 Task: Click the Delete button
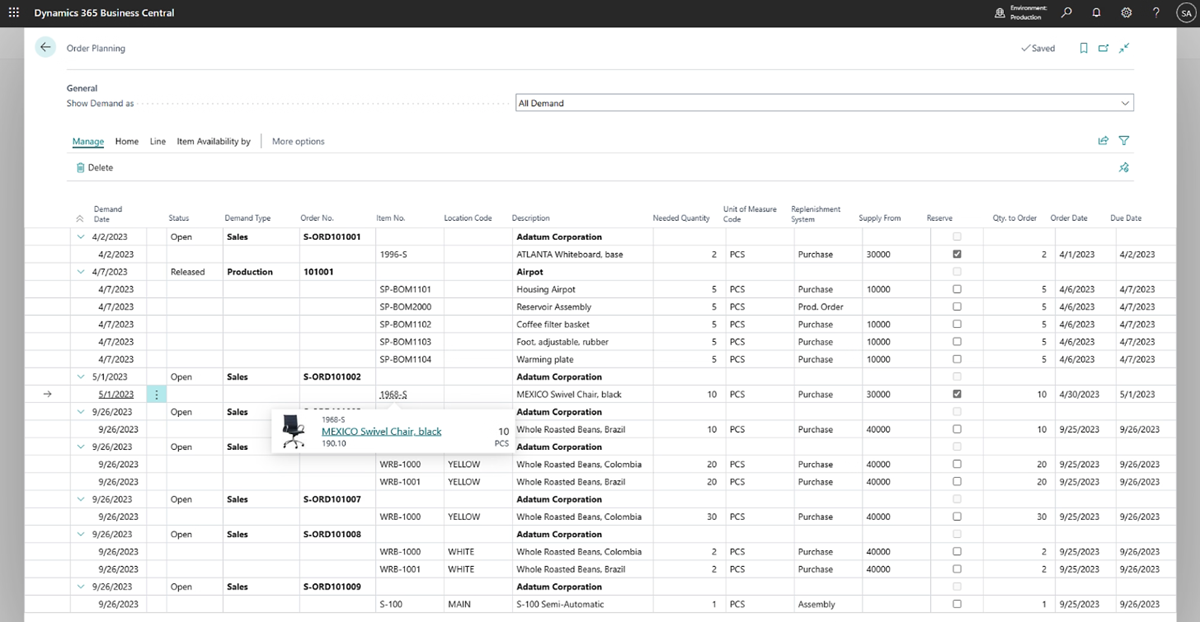point(95,166)
